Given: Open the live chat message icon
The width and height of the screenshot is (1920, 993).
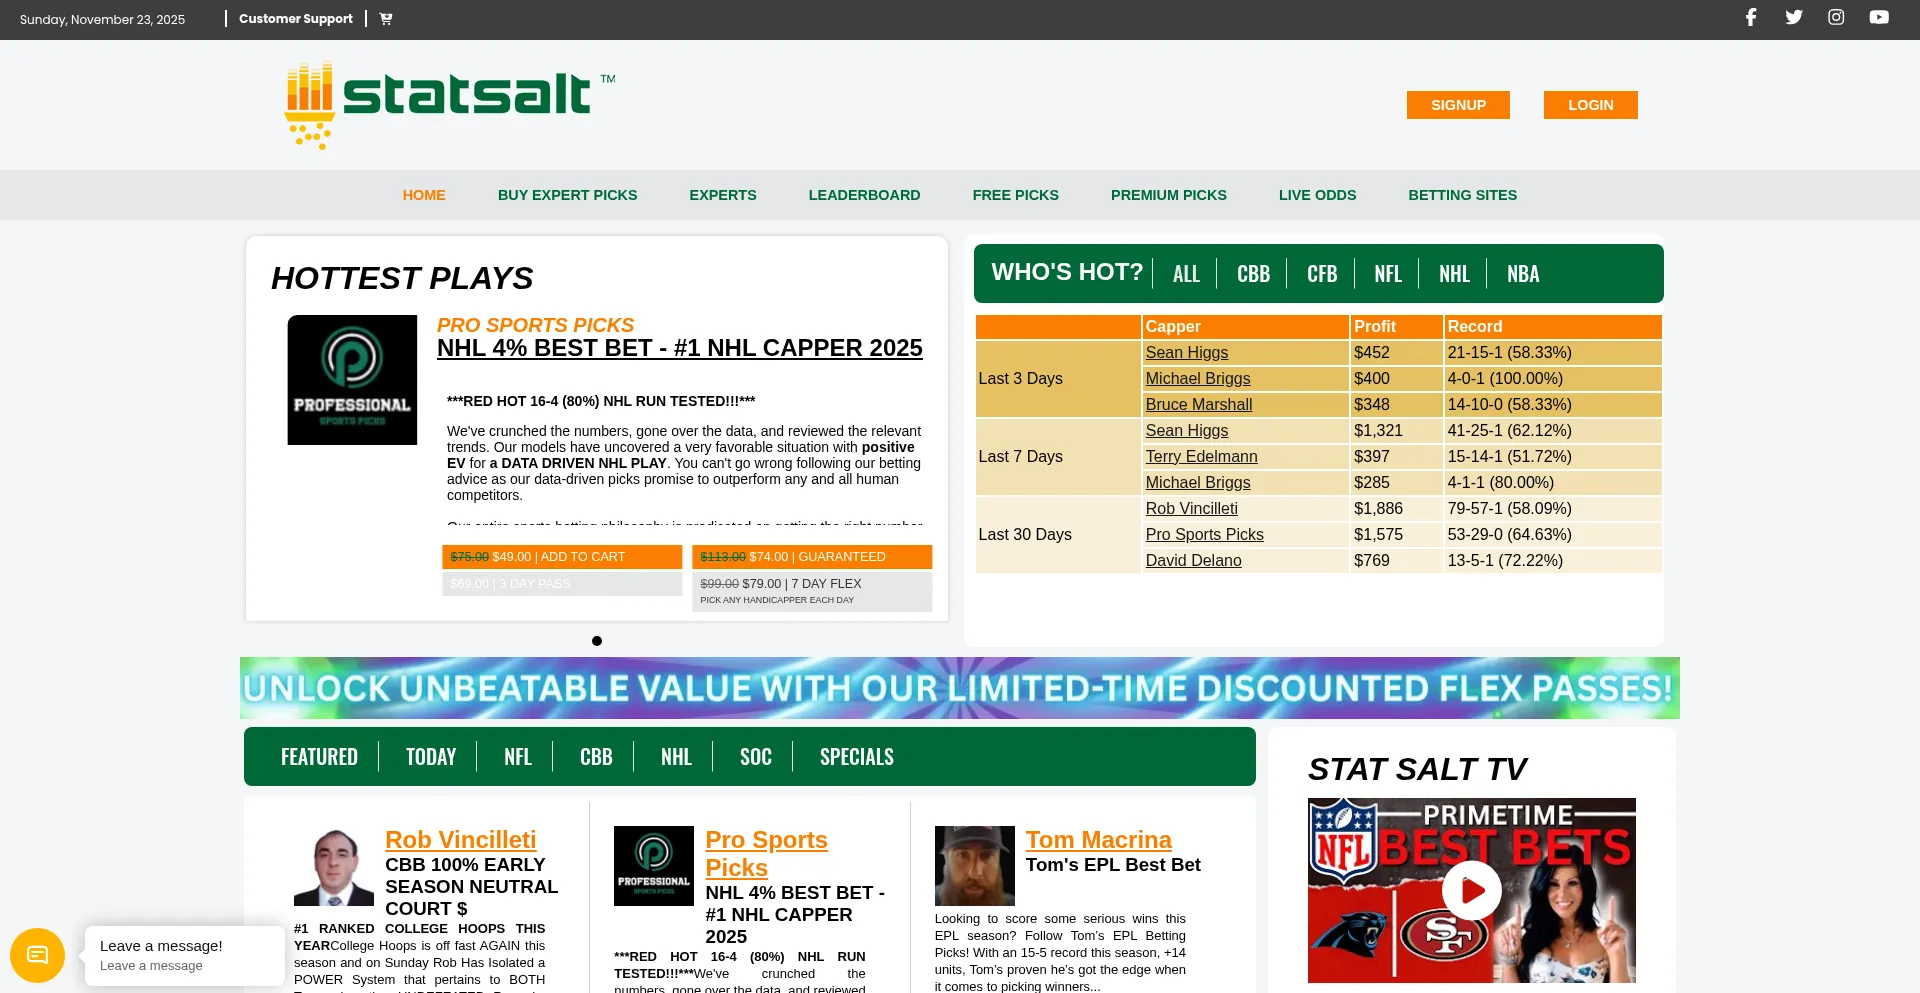Looking at the screenshot, I should pyautogui.click(x=37, y=955).
